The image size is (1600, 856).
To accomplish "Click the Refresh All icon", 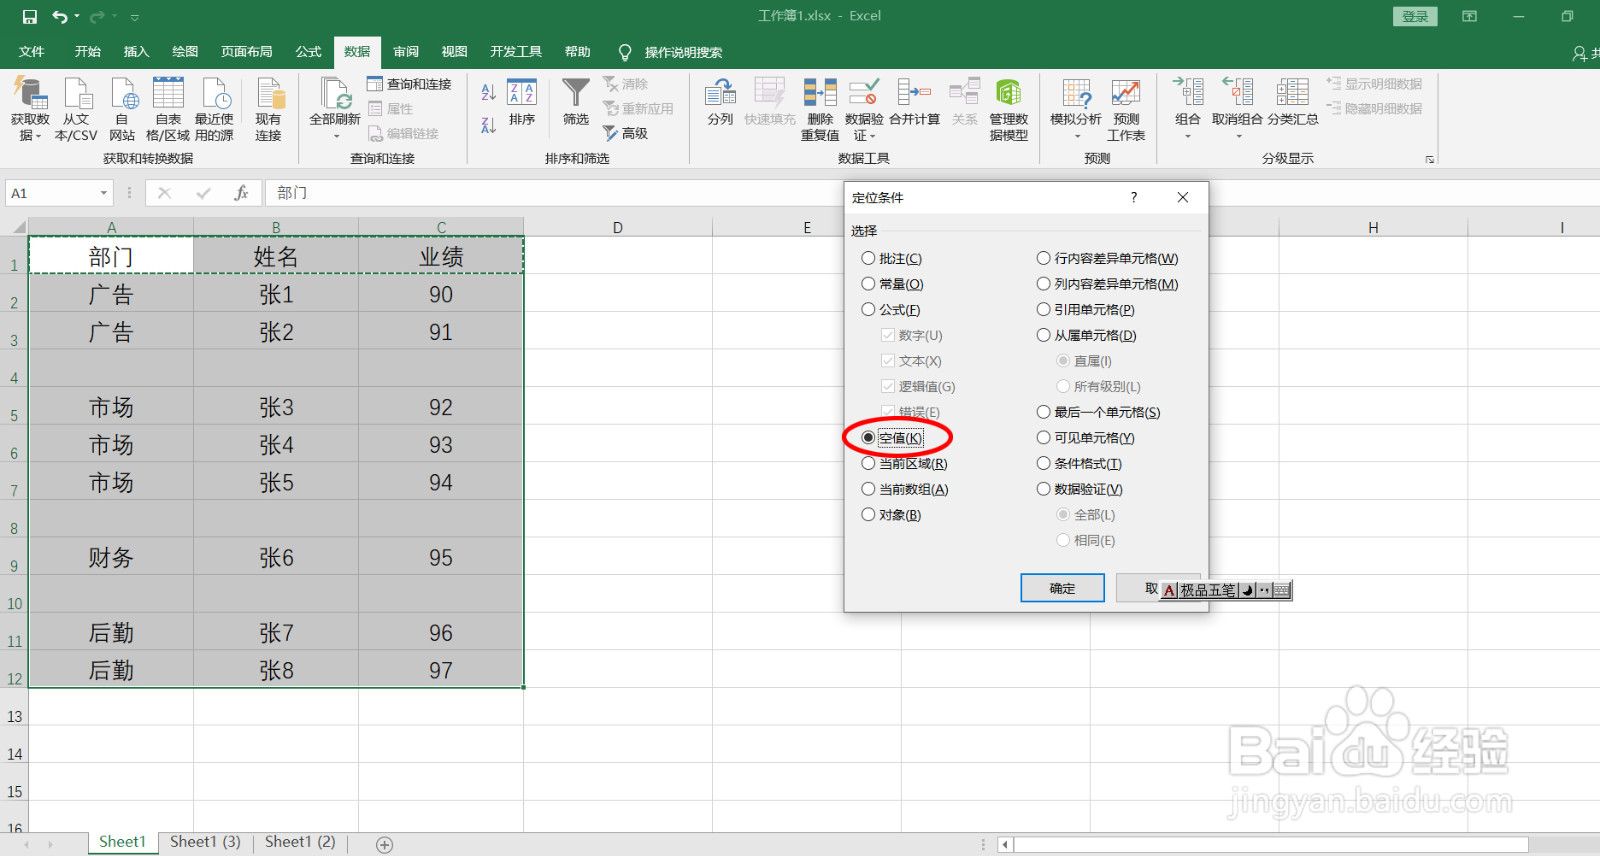I will [x=335, y=95].
